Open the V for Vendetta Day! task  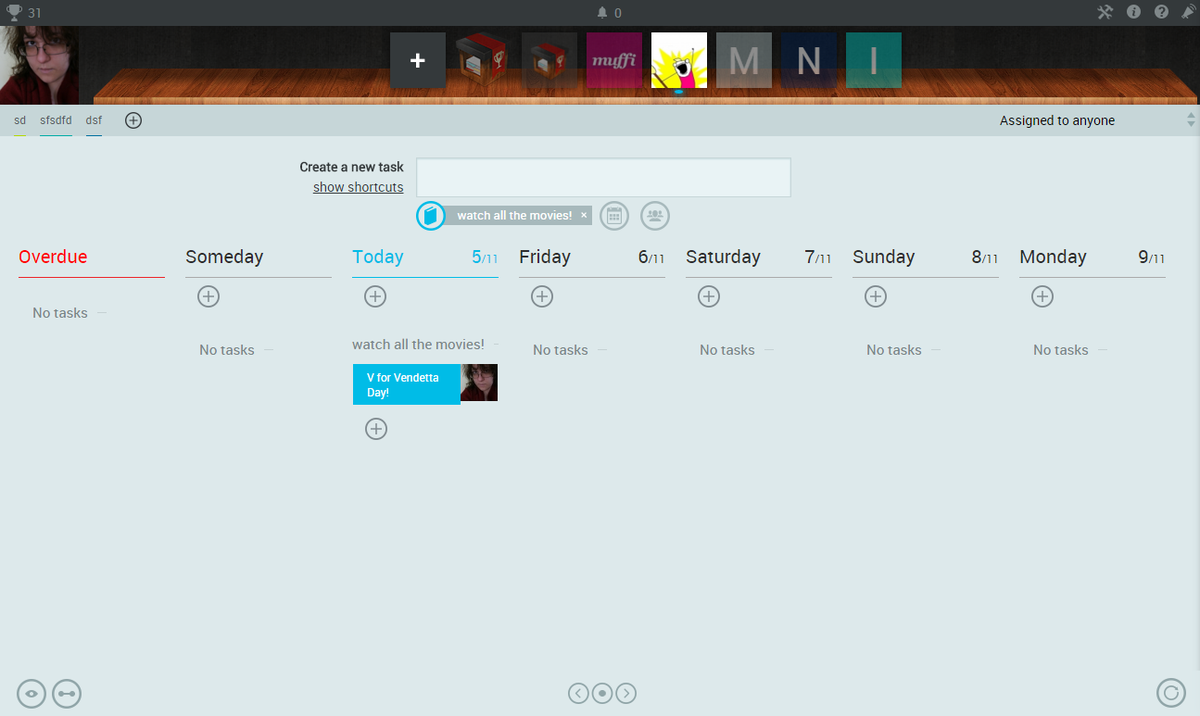[x=406, y=384]
